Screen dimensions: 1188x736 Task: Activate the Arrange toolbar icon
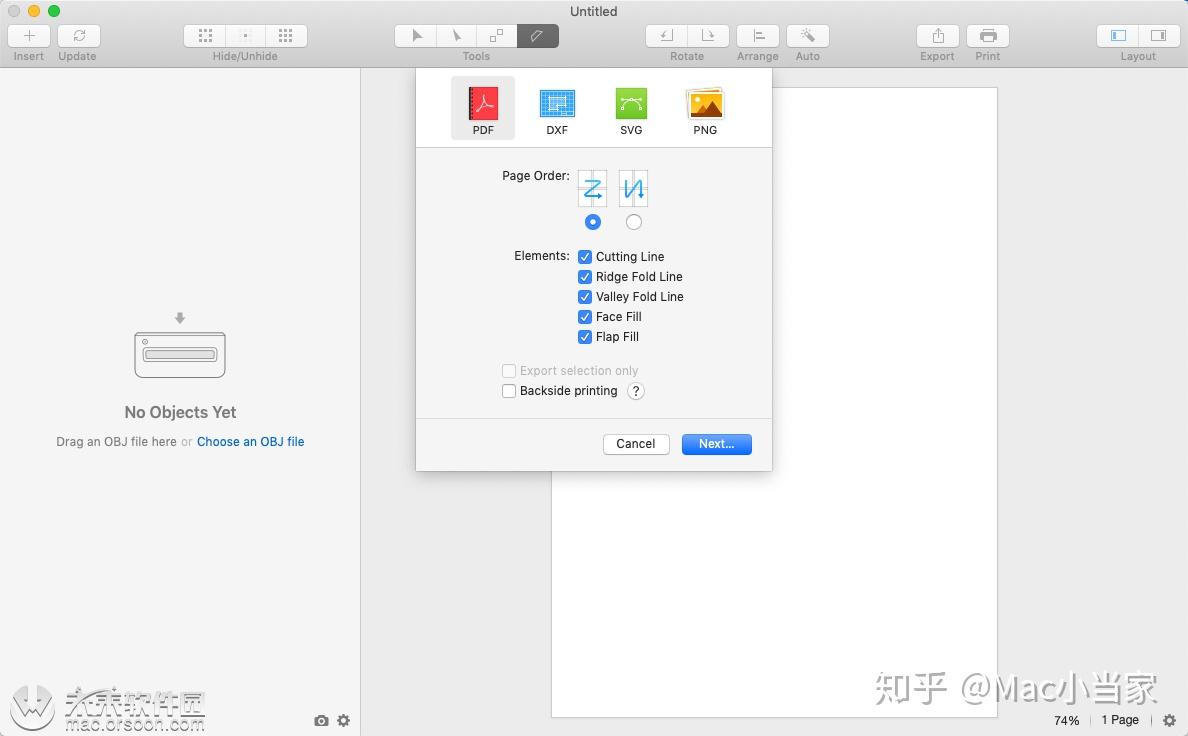pyautogui.click(x=757, y=35)
